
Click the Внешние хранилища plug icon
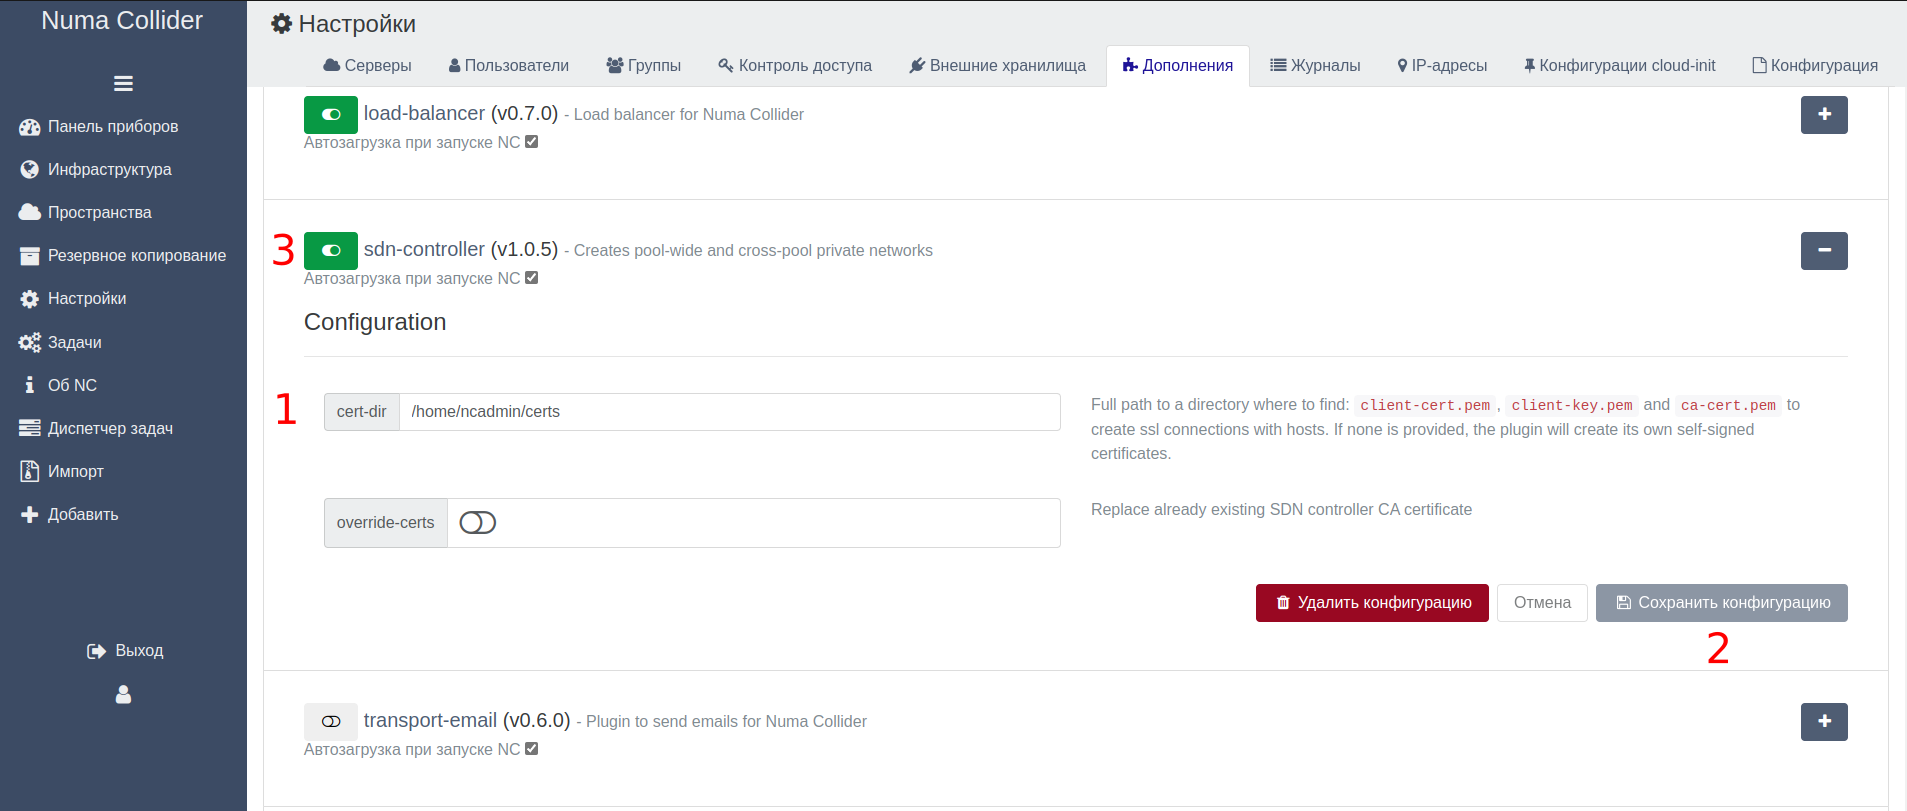tap(917, 65)
